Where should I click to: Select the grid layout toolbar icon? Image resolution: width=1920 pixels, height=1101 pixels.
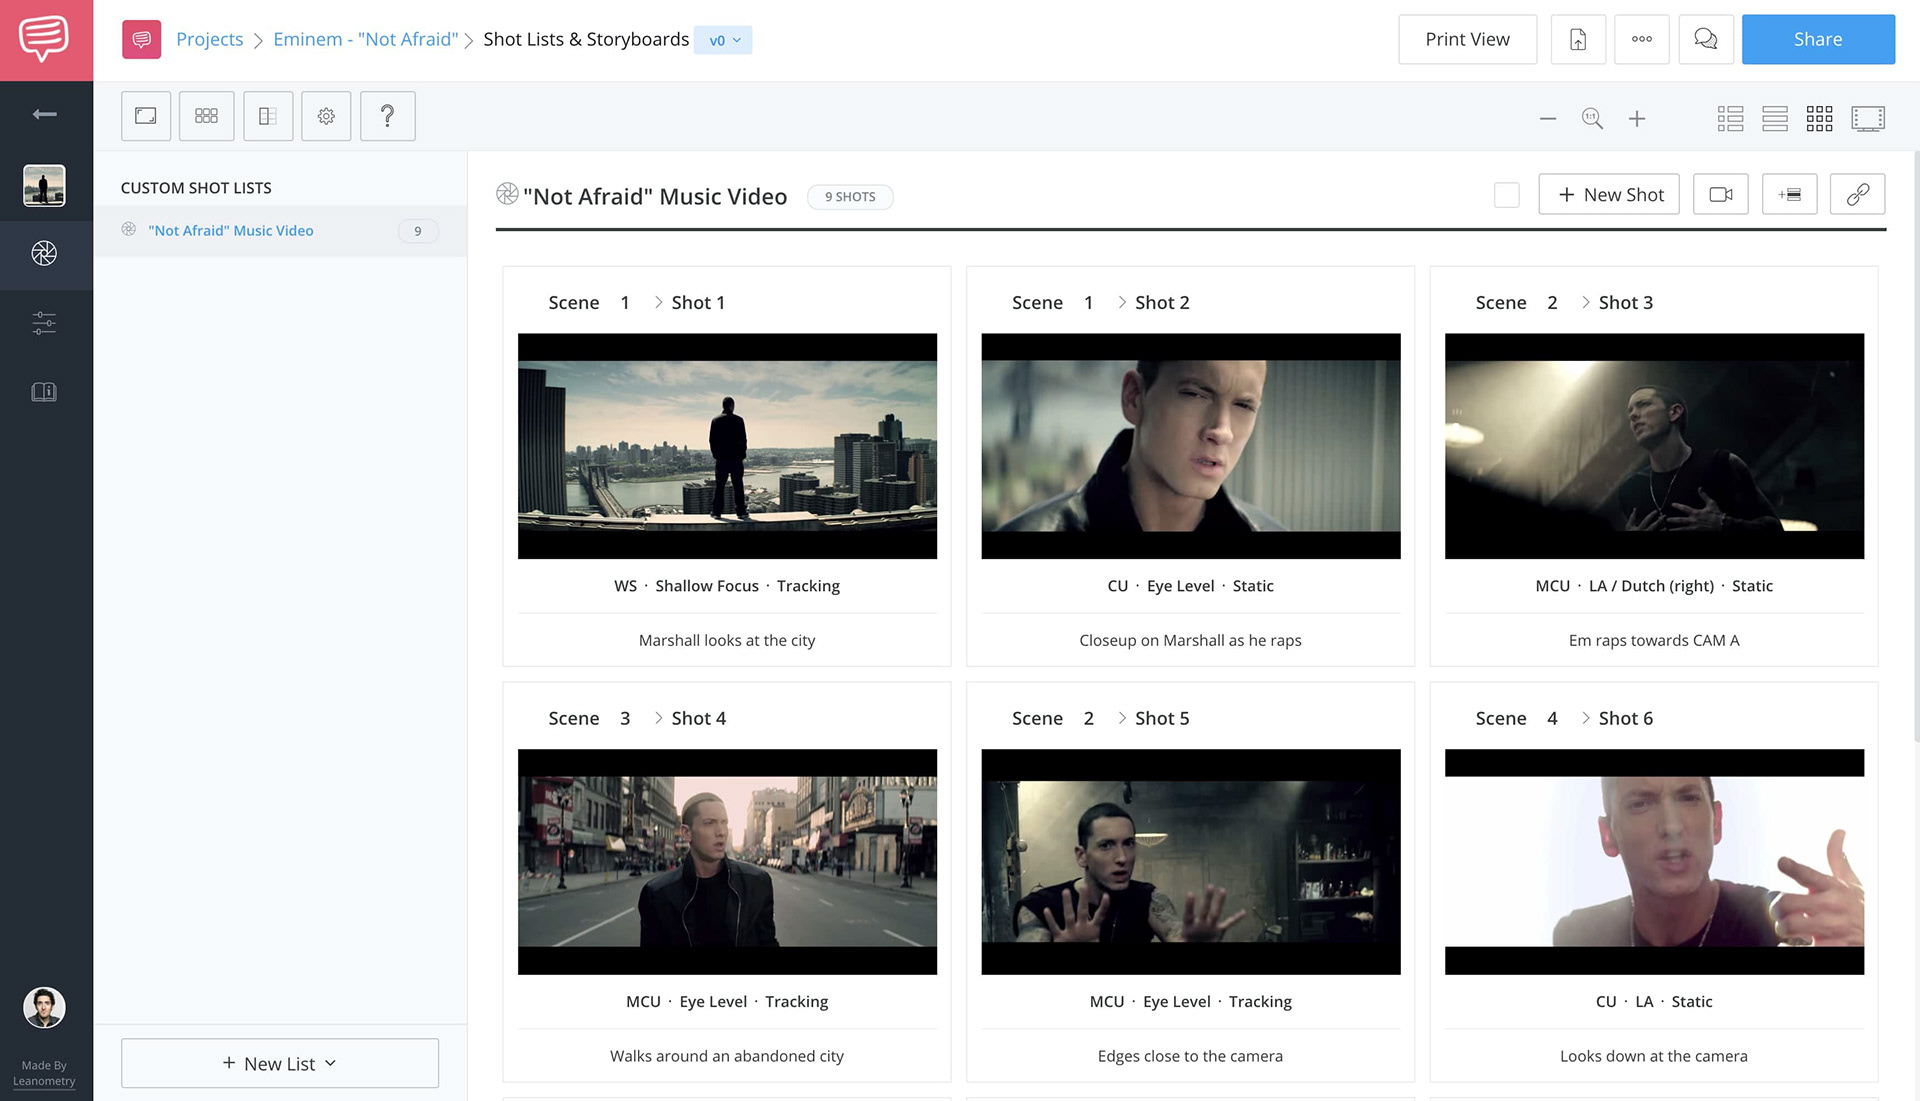point(207,116)
